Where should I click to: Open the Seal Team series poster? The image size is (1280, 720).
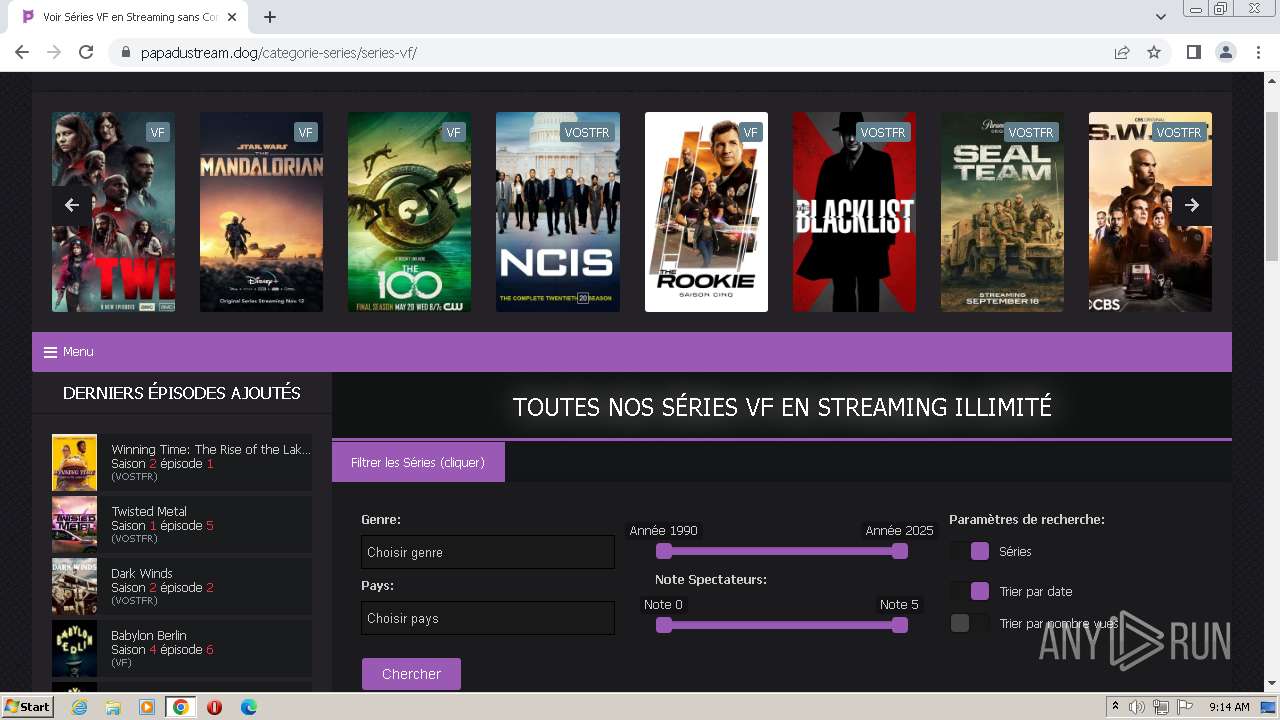click(1002, 212)
